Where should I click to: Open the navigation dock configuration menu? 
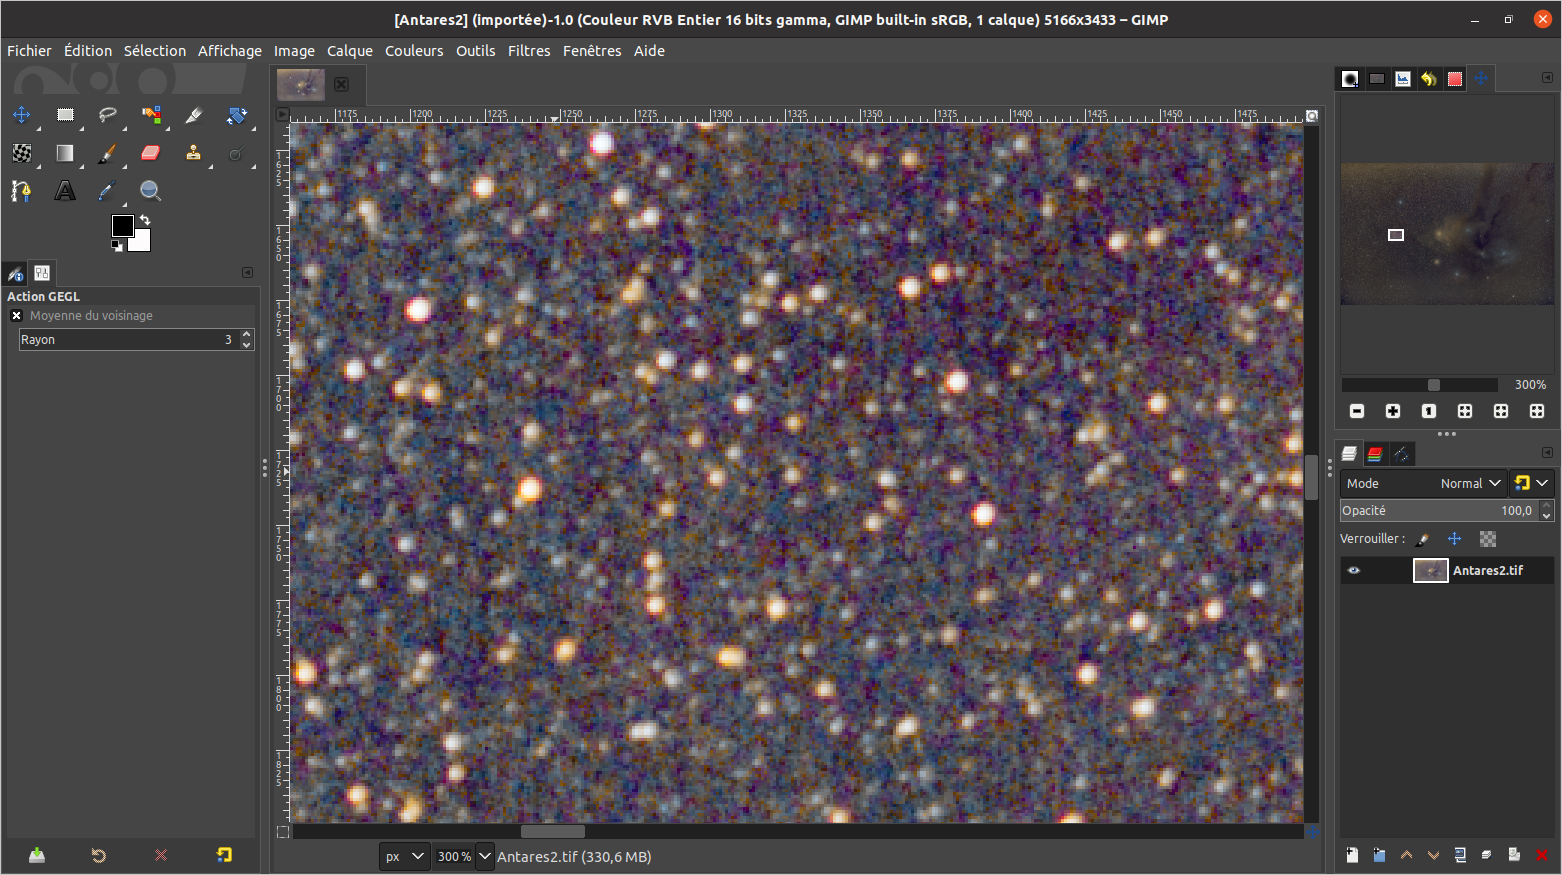(x=1547, y=78)
